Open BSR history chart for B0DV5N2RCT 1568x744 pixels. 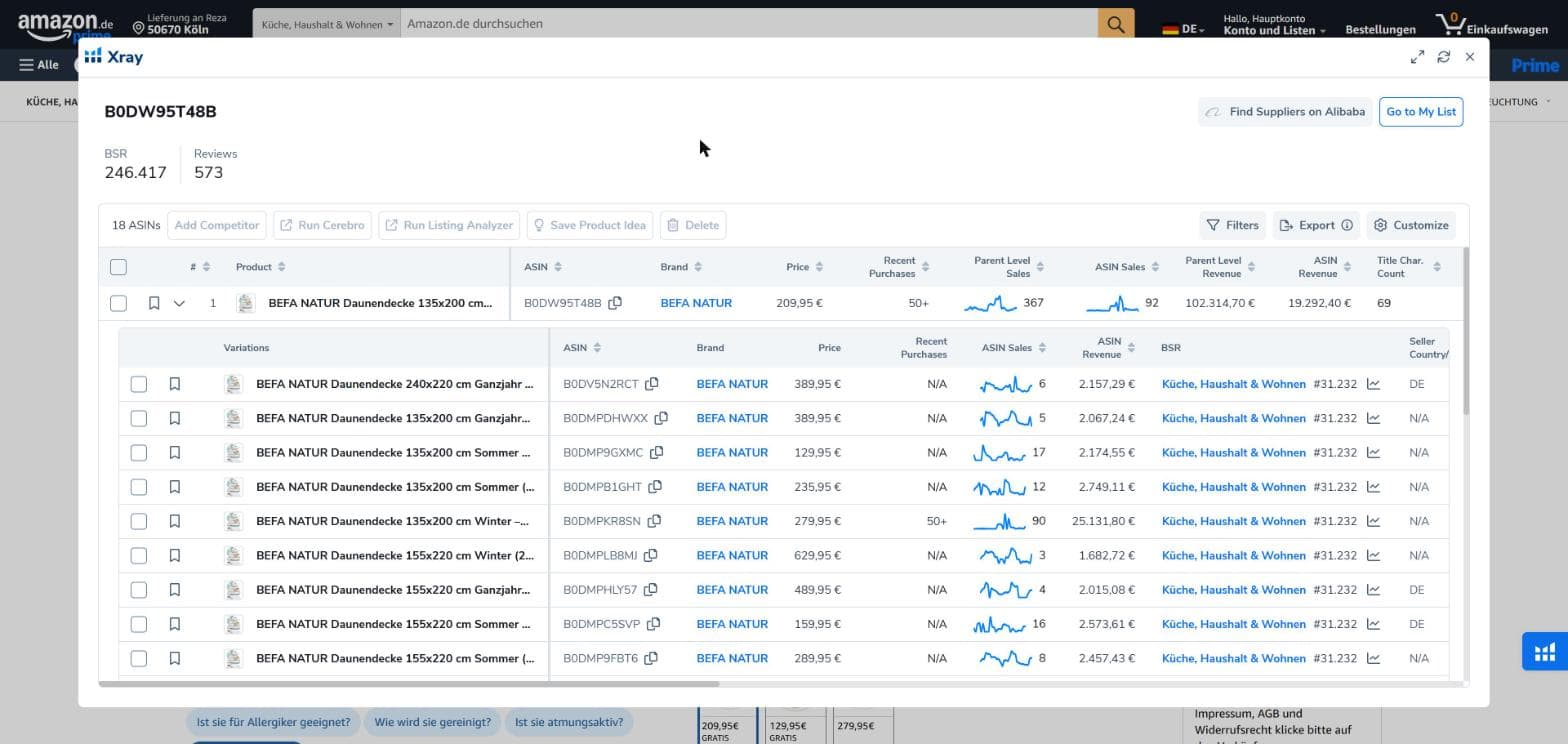click(1373, 384)
